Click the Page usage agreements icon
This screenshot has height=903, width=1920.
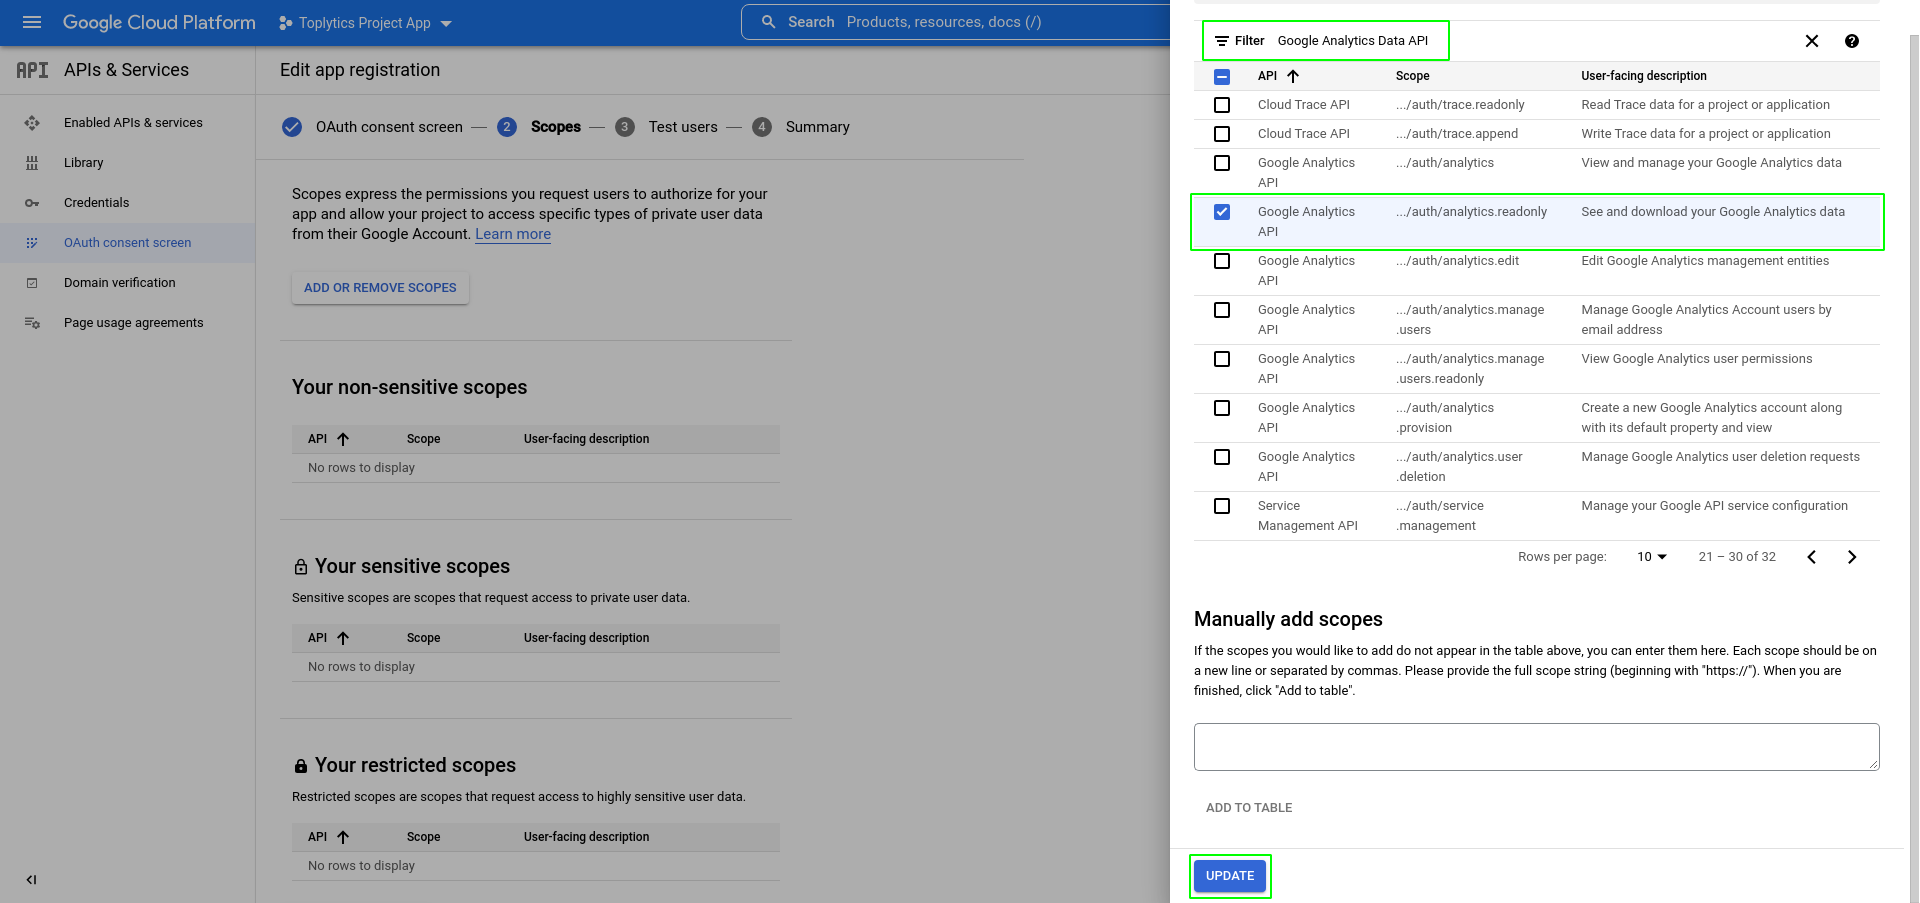(x=32, y=323)
